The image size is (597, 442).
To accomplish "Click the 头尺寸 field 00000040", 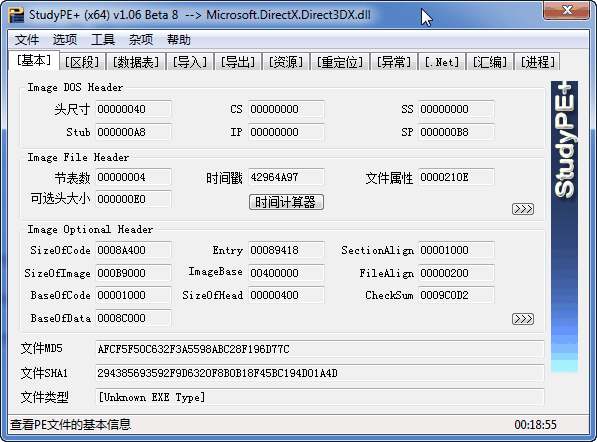I will (x=133, y=109).
